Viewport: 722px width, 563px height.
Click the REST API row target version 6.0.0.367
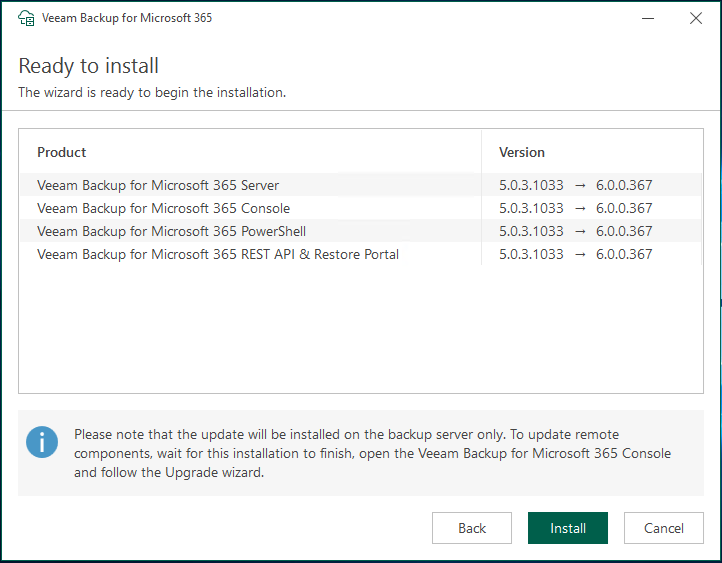tap(624, 254)
